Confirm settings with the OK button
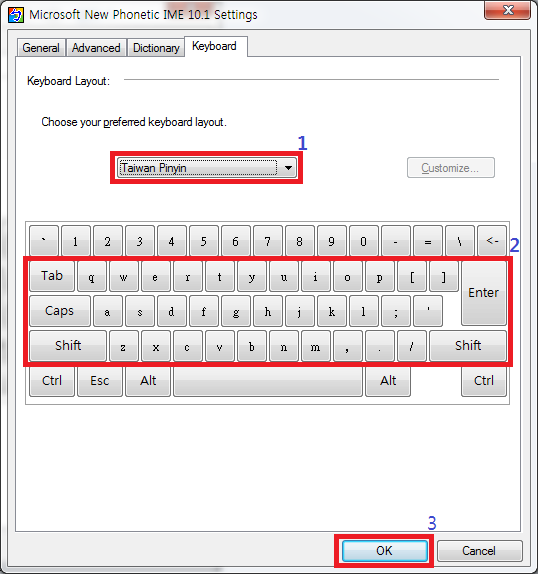 click(x=384, y=551)
